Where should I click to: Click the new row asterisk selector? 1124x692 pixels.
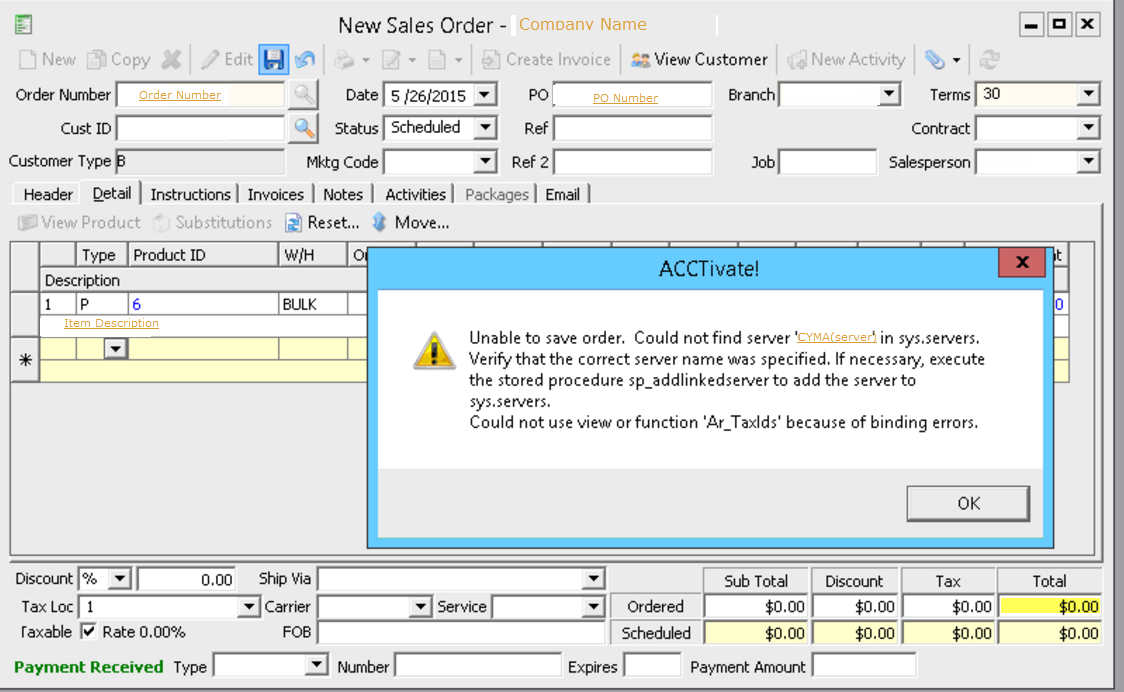coord(25,360)
